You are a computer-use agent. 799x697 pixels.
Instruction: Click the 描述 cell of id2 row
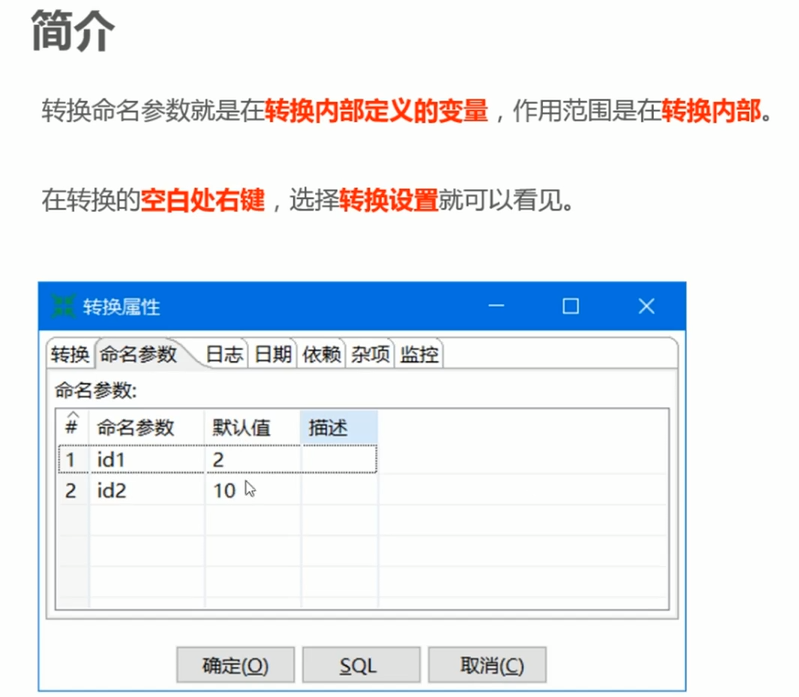click(x=339, y=490)
